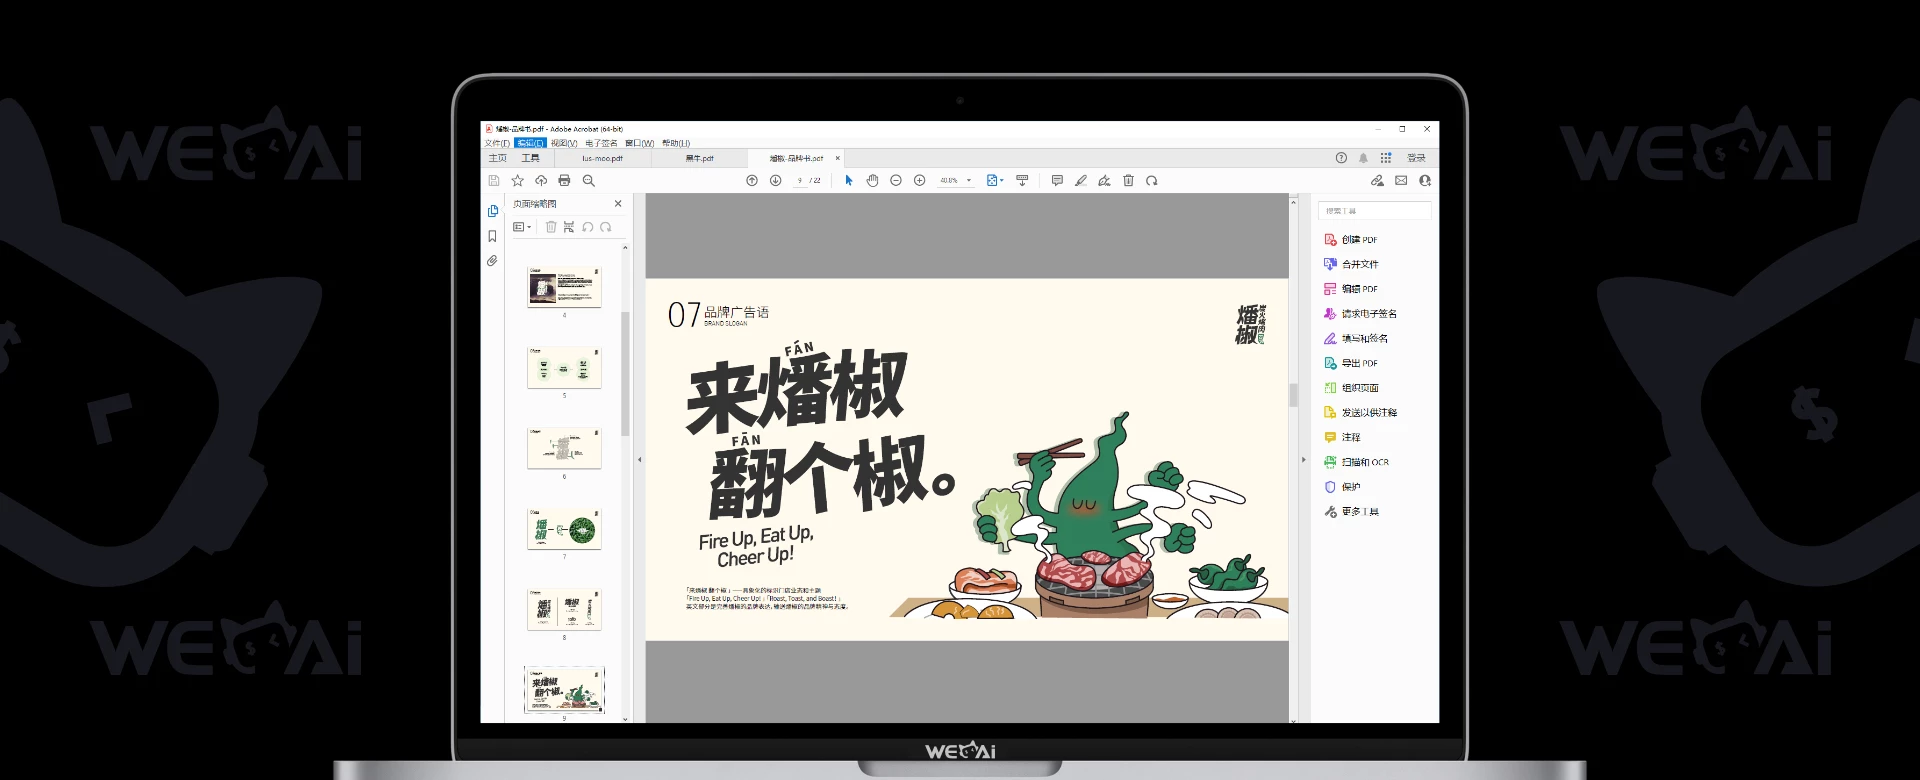The height and width of the screenshot is (780, 1920).
Task: Click the 登录 sign-in button
Action: (1416, 158)
